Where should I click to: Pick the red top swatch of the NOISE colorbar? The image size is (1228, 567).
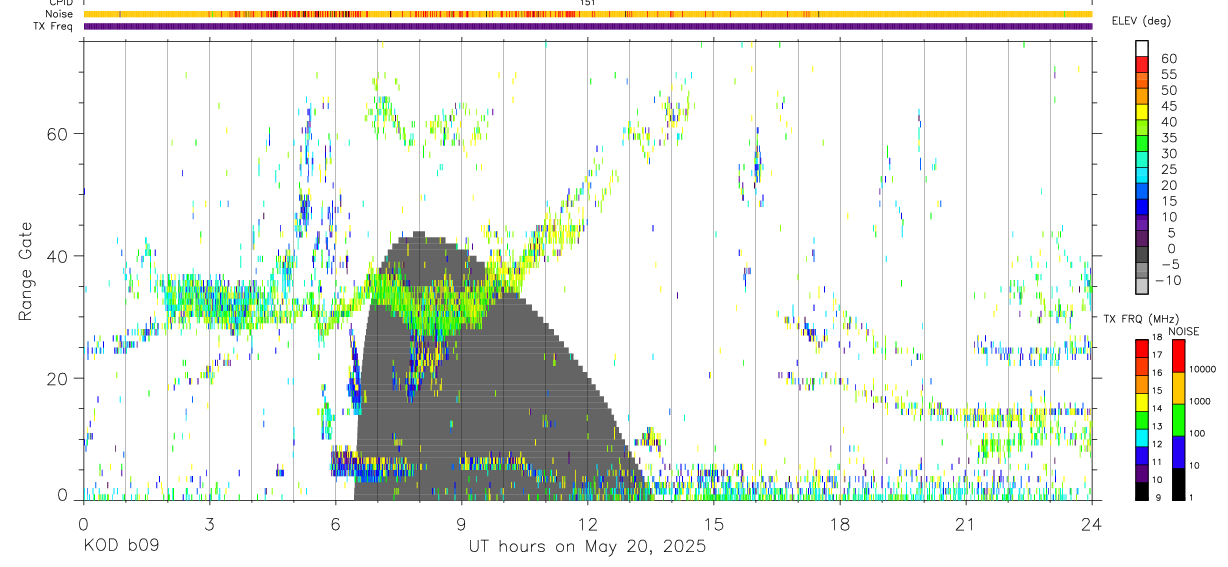click(x=1178, y=356)
